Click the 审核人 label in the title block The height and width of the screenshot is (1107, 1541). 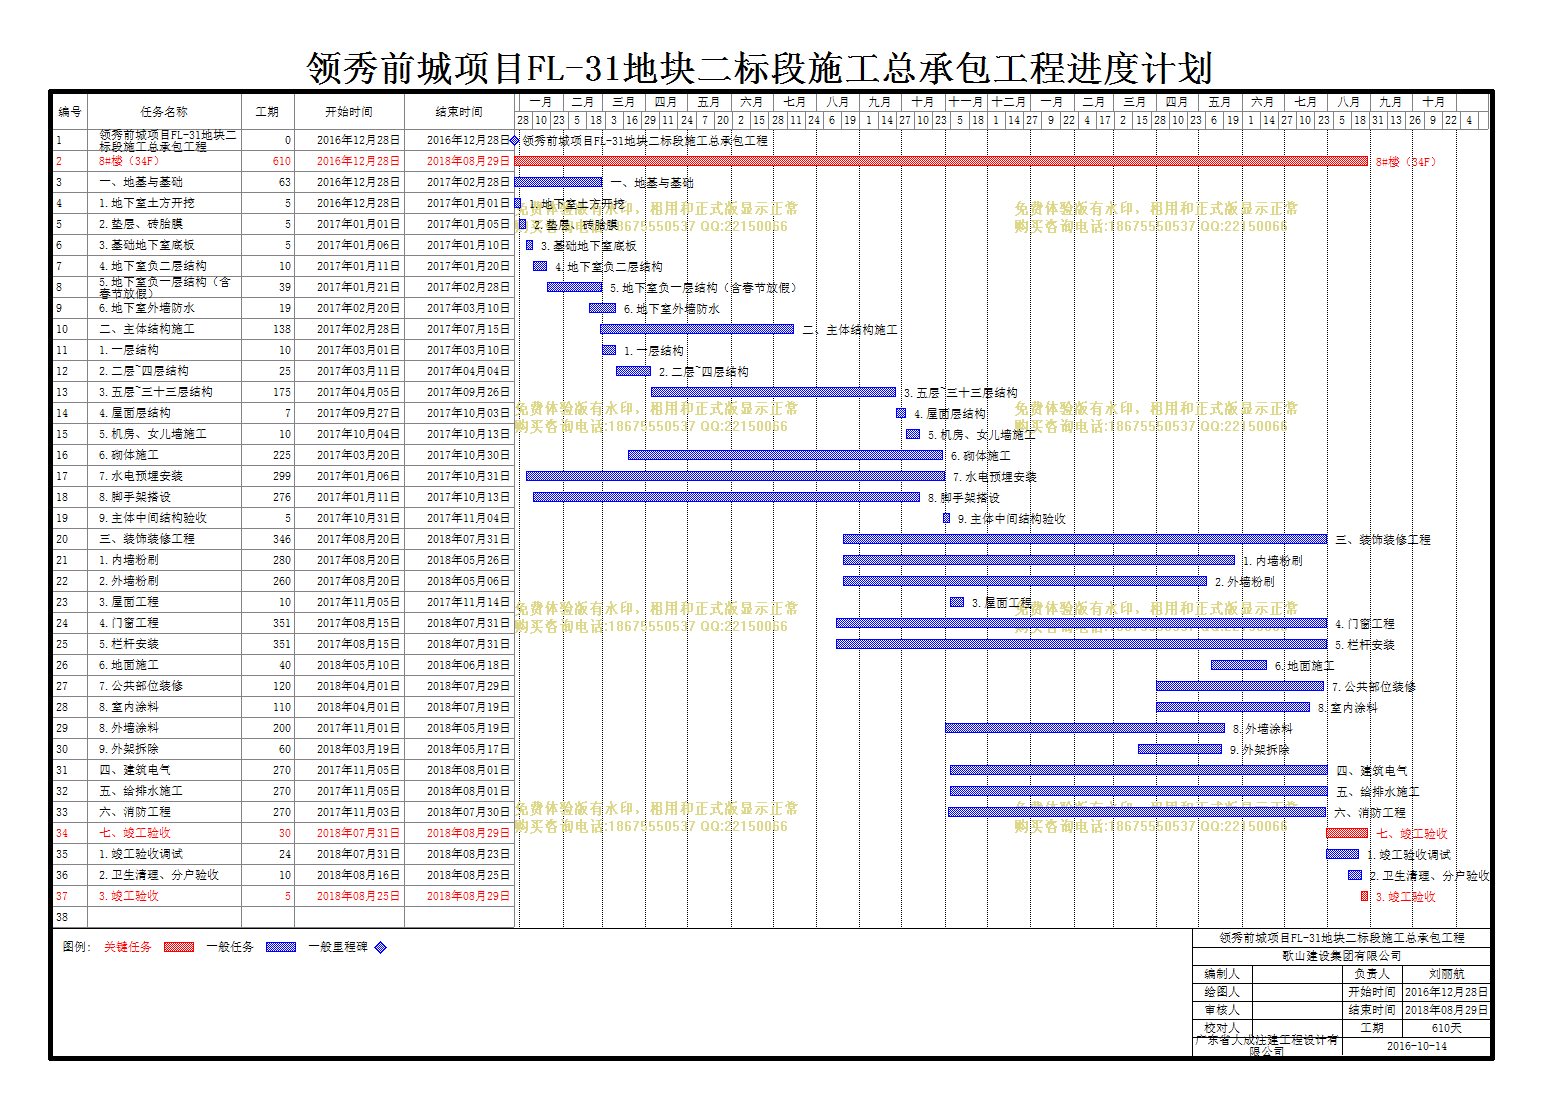1222,1010
